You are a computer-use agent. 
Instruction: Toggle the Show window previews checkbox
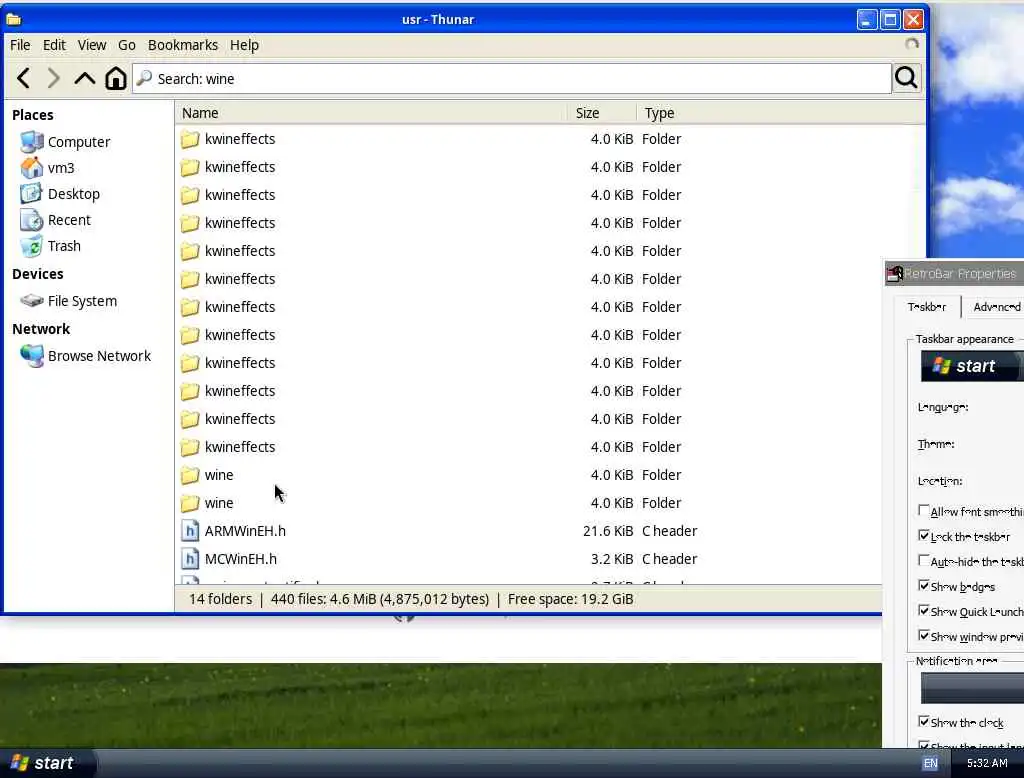pos(923,635)
